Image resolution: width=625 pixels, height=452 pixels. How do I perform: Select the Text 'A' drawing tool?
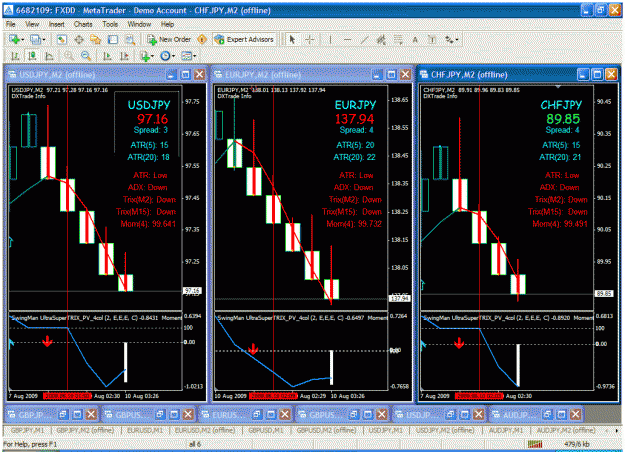tap(415, 39)
